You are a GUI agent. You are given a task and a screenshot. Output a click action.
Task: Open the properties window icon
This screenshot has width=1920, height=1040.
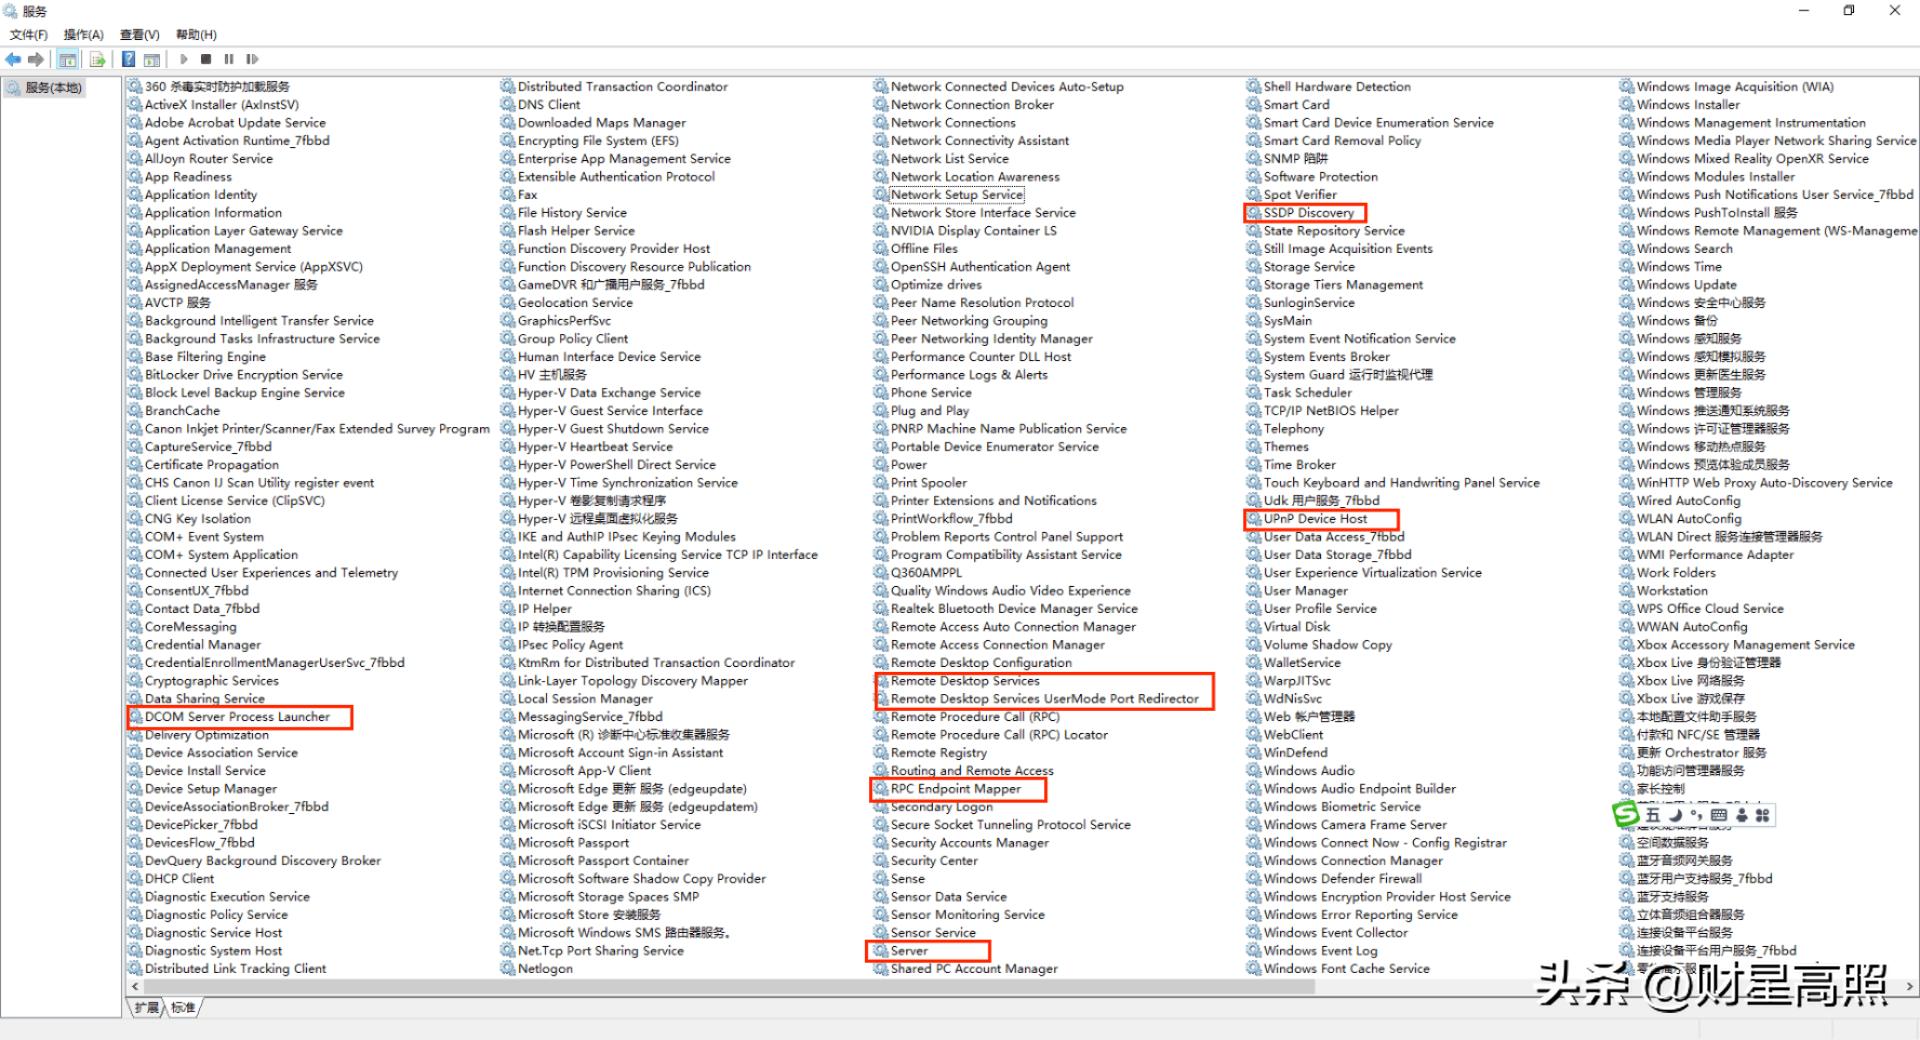tap(152, 59)
